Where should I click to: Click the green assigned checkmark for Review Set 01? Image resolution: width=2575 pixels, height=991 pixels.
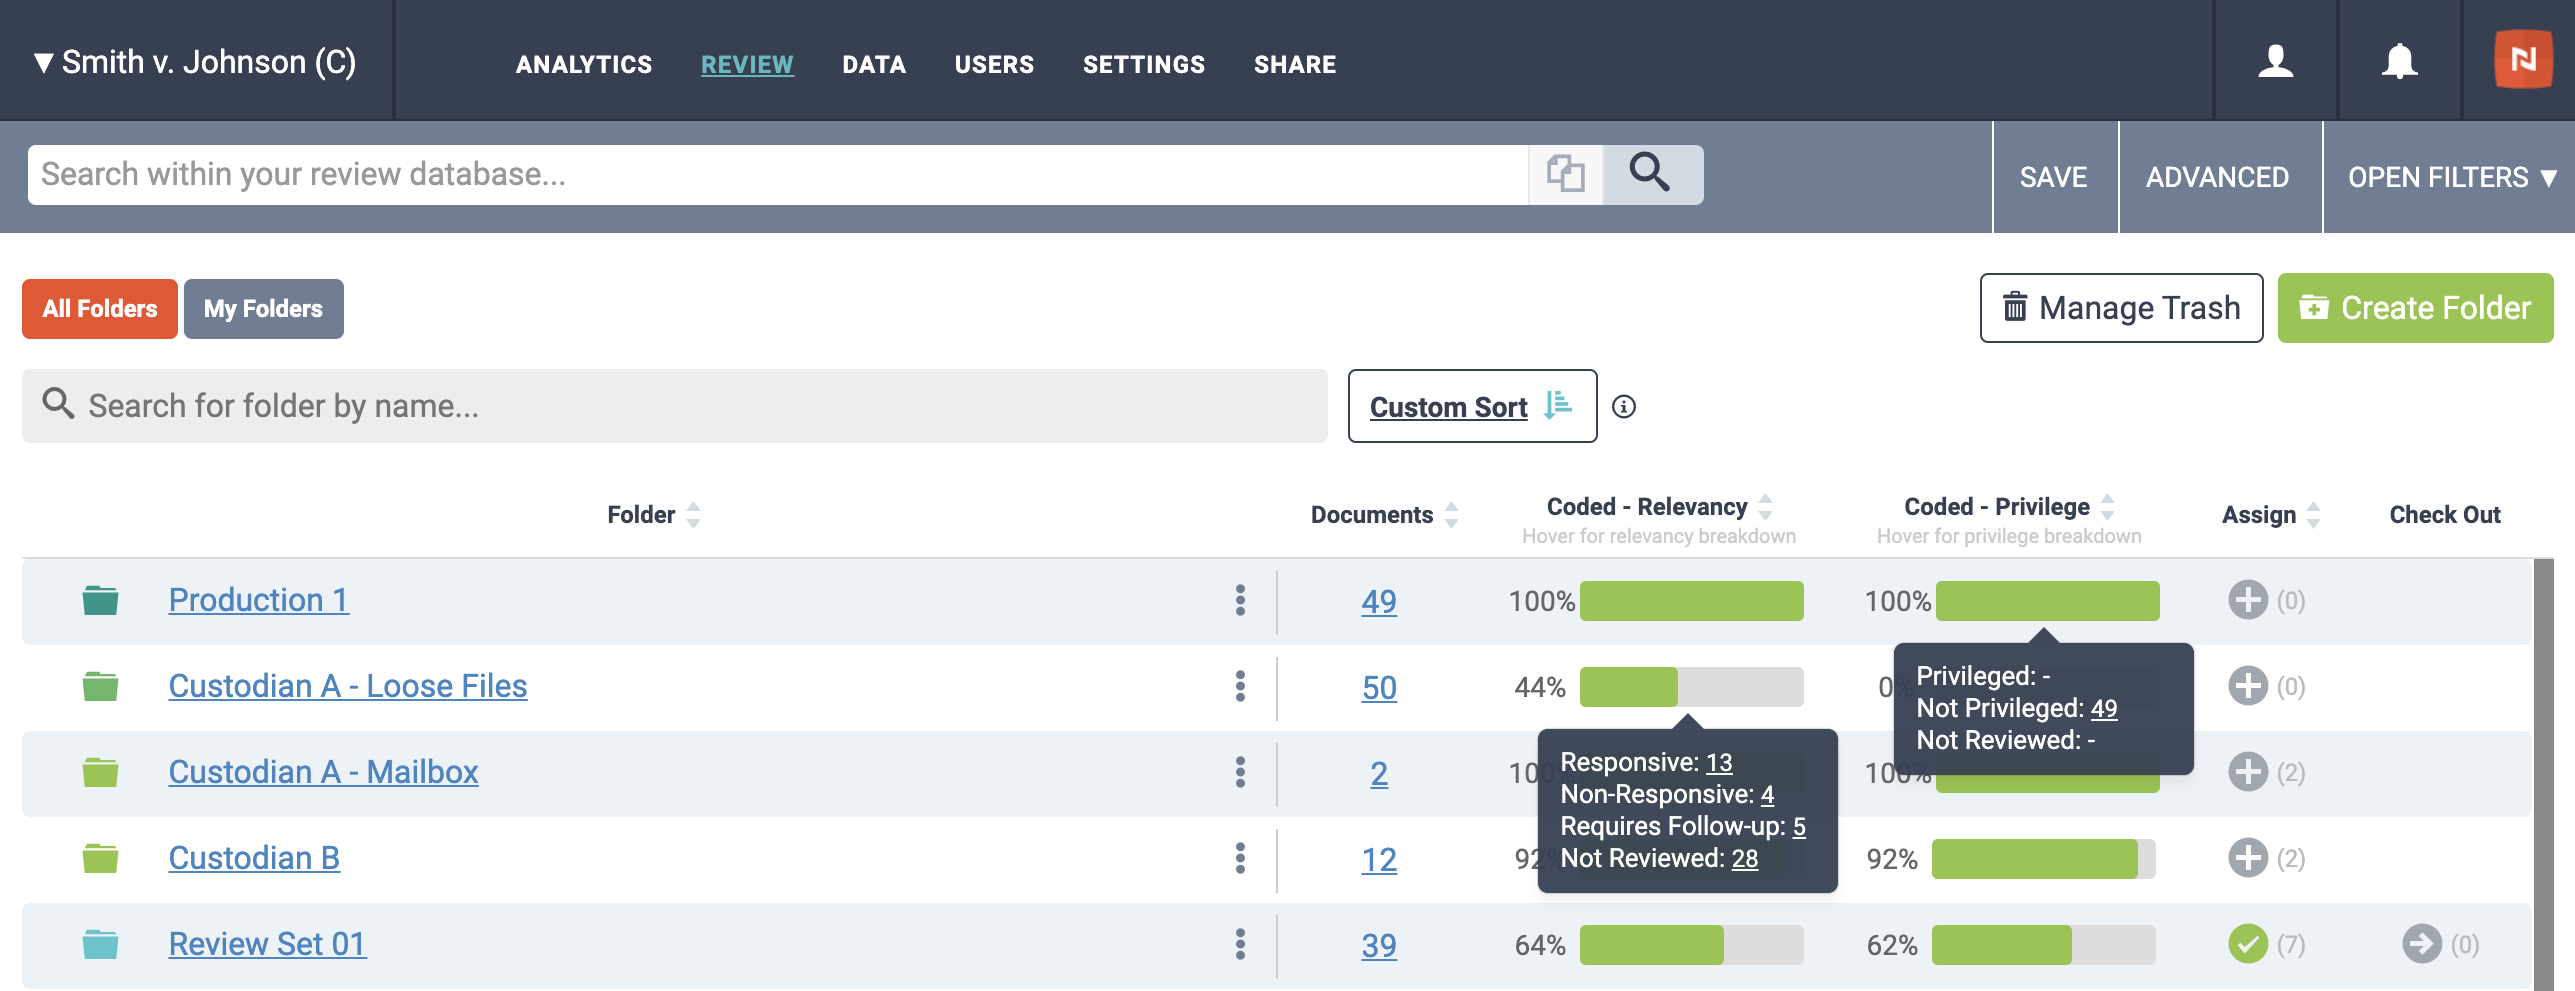[2248, 944]
